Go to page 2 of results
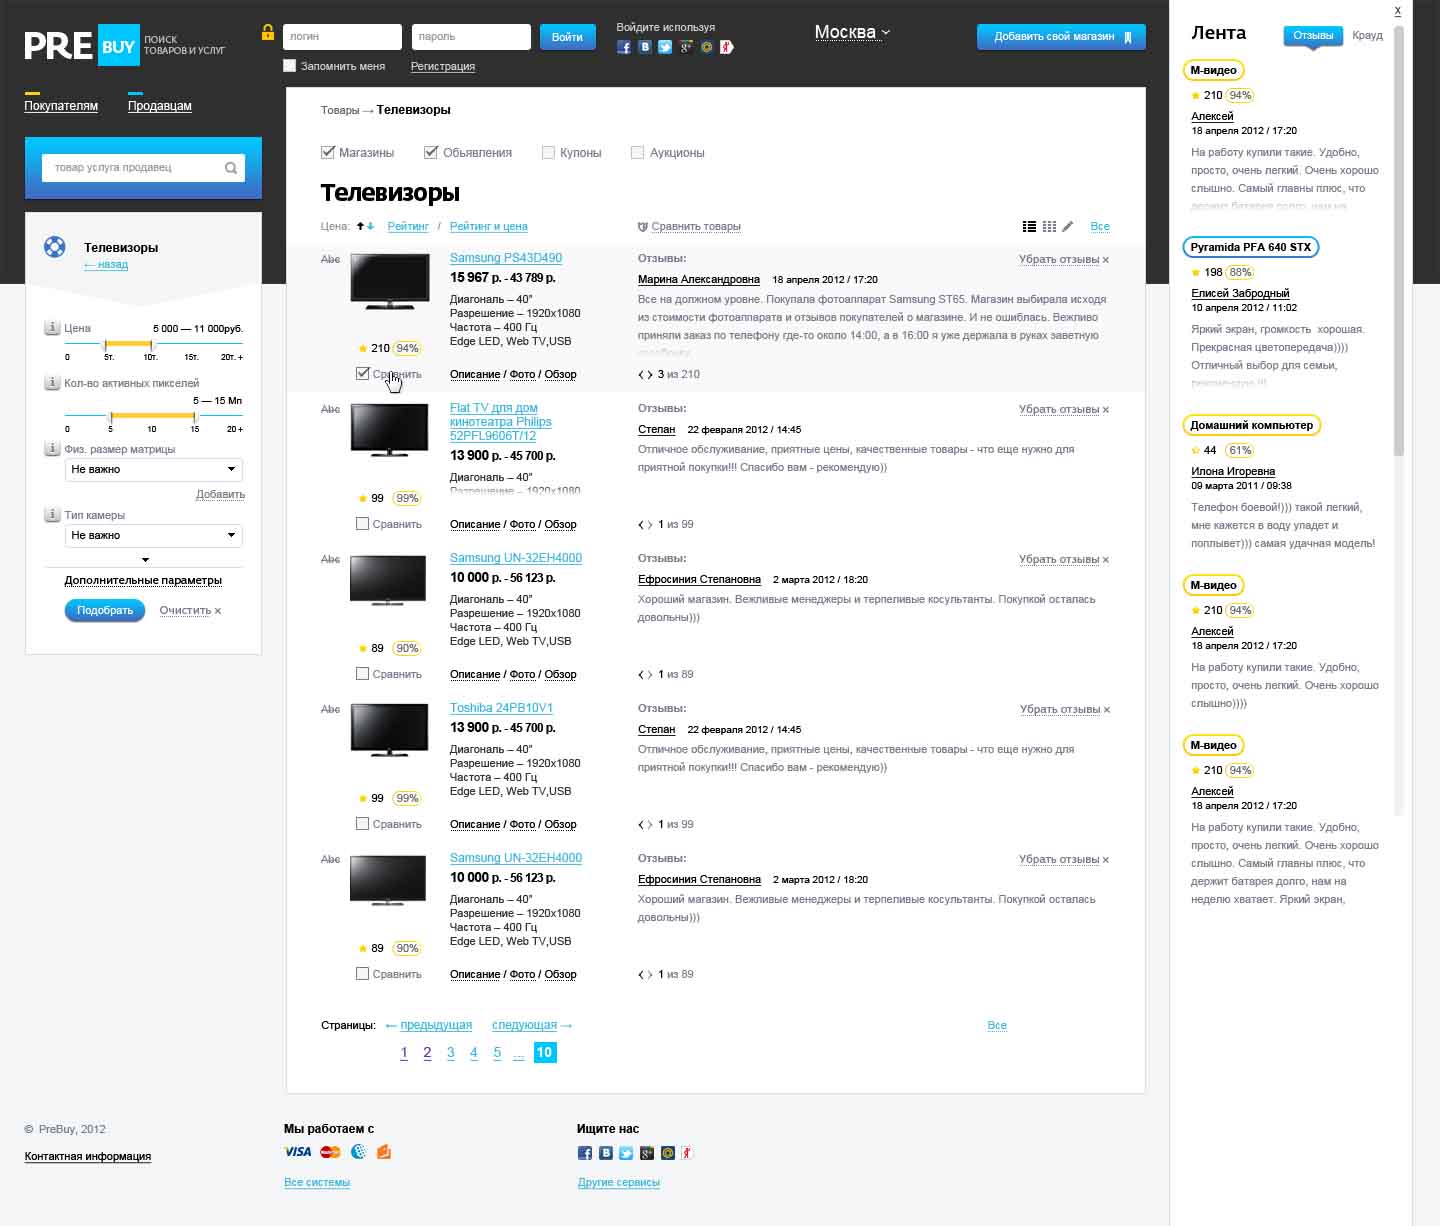This screenshot has height=1226, width=1440. 427,1053
